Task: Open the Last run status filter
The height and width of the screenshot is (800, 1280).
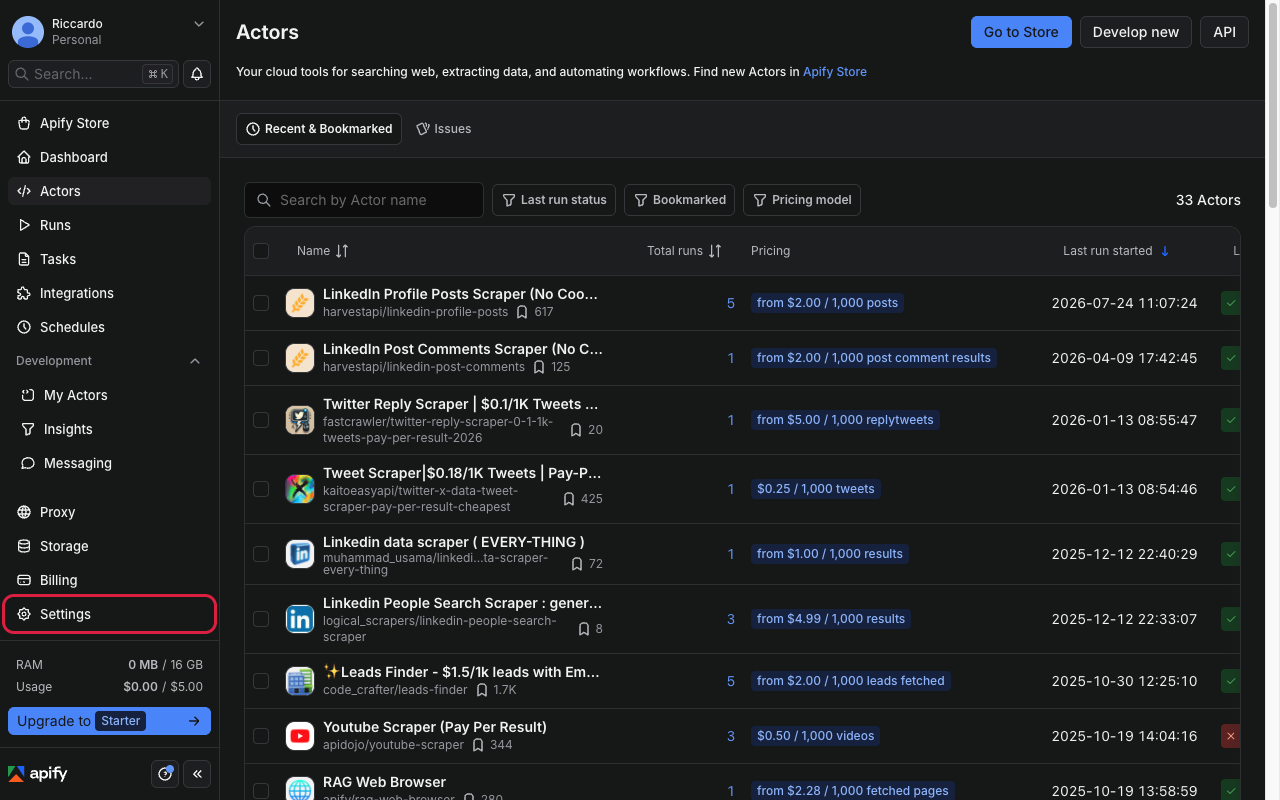Action: (x=554, y=200)
